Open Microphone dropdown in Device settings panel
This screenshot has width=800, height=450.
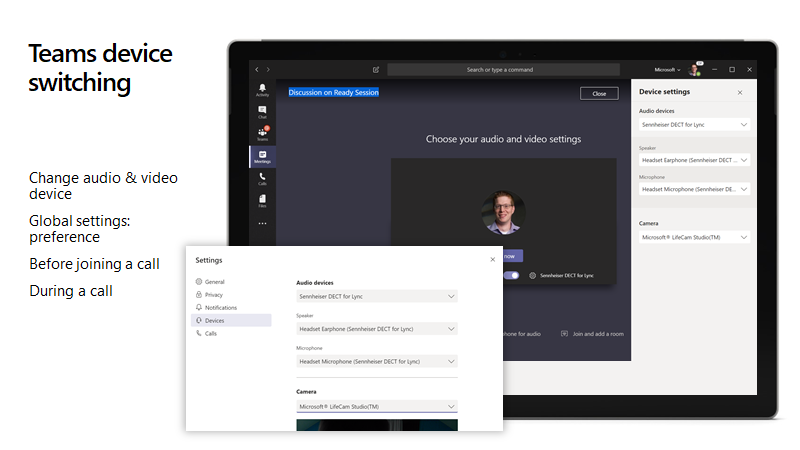pos(694,189)
